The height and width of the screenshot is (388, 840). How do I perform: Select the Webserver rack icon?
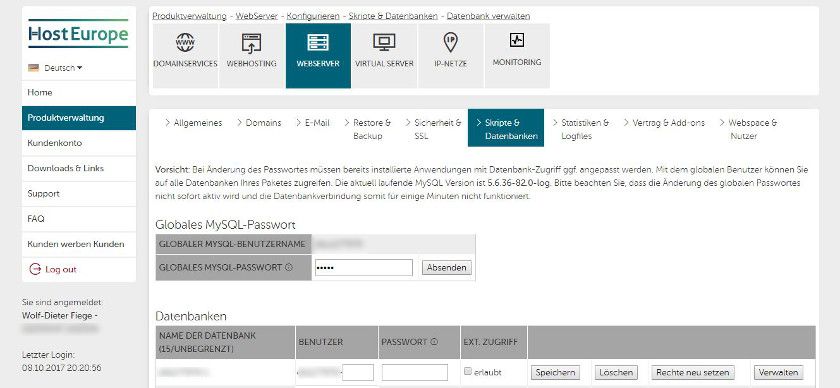pyautogui.click(x=318, y=42)
